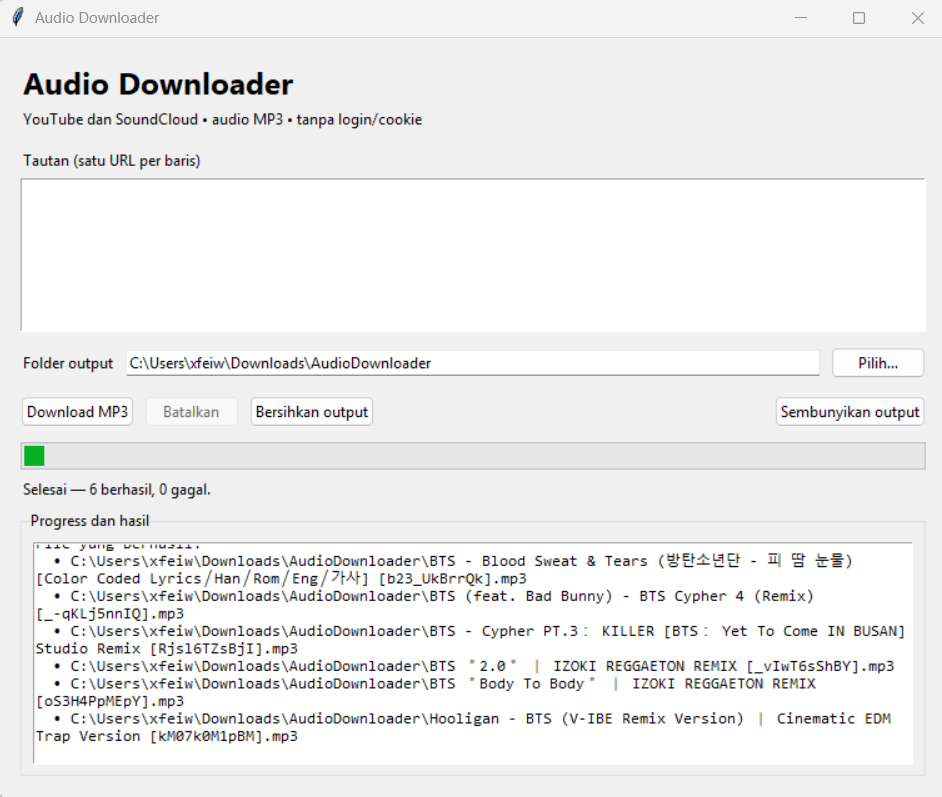Click the feather app icon in title bar
The width and height of the screenshot is (942, 797).
tap(18, 17)
